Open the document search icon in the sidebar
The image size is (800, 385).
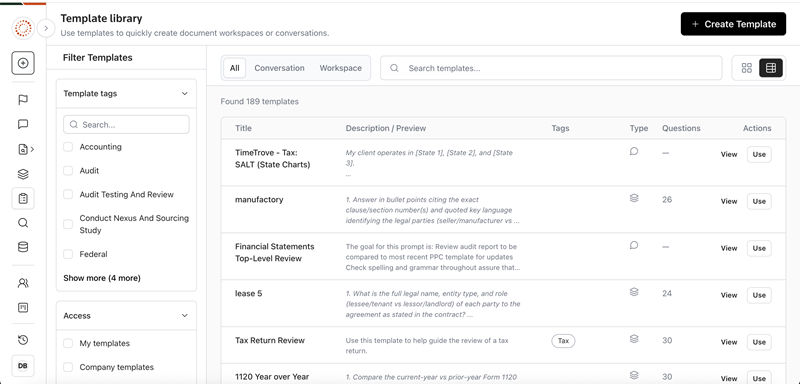22,149
